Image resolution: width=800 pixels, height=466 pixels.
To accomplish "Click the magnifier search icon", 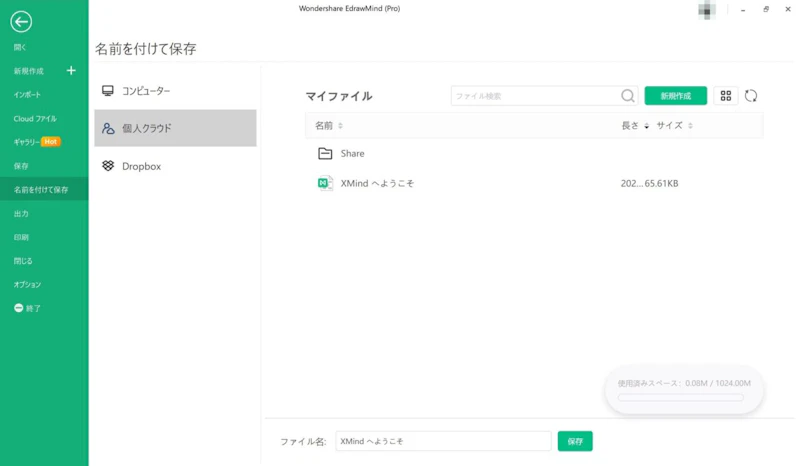I will click(628, 96).
